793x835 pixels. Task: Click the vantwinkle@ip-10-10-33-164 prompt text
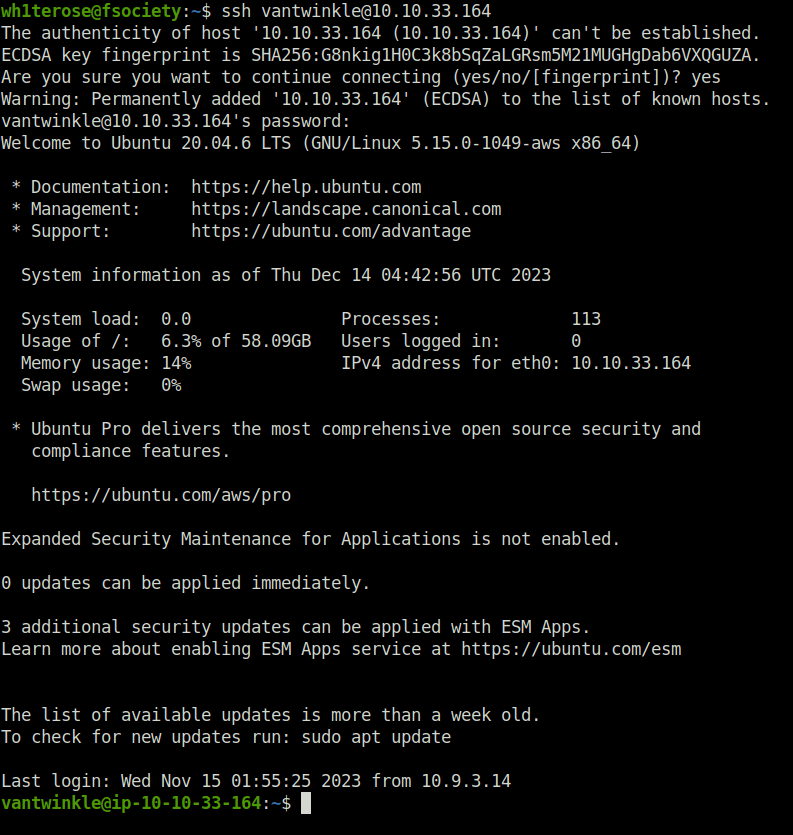pyautogui.click(x=131, y=803)
